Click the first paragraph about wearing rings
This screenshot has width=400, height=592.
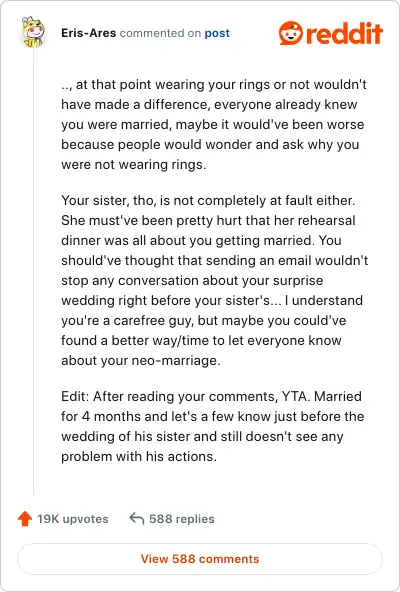coord(214,125)
